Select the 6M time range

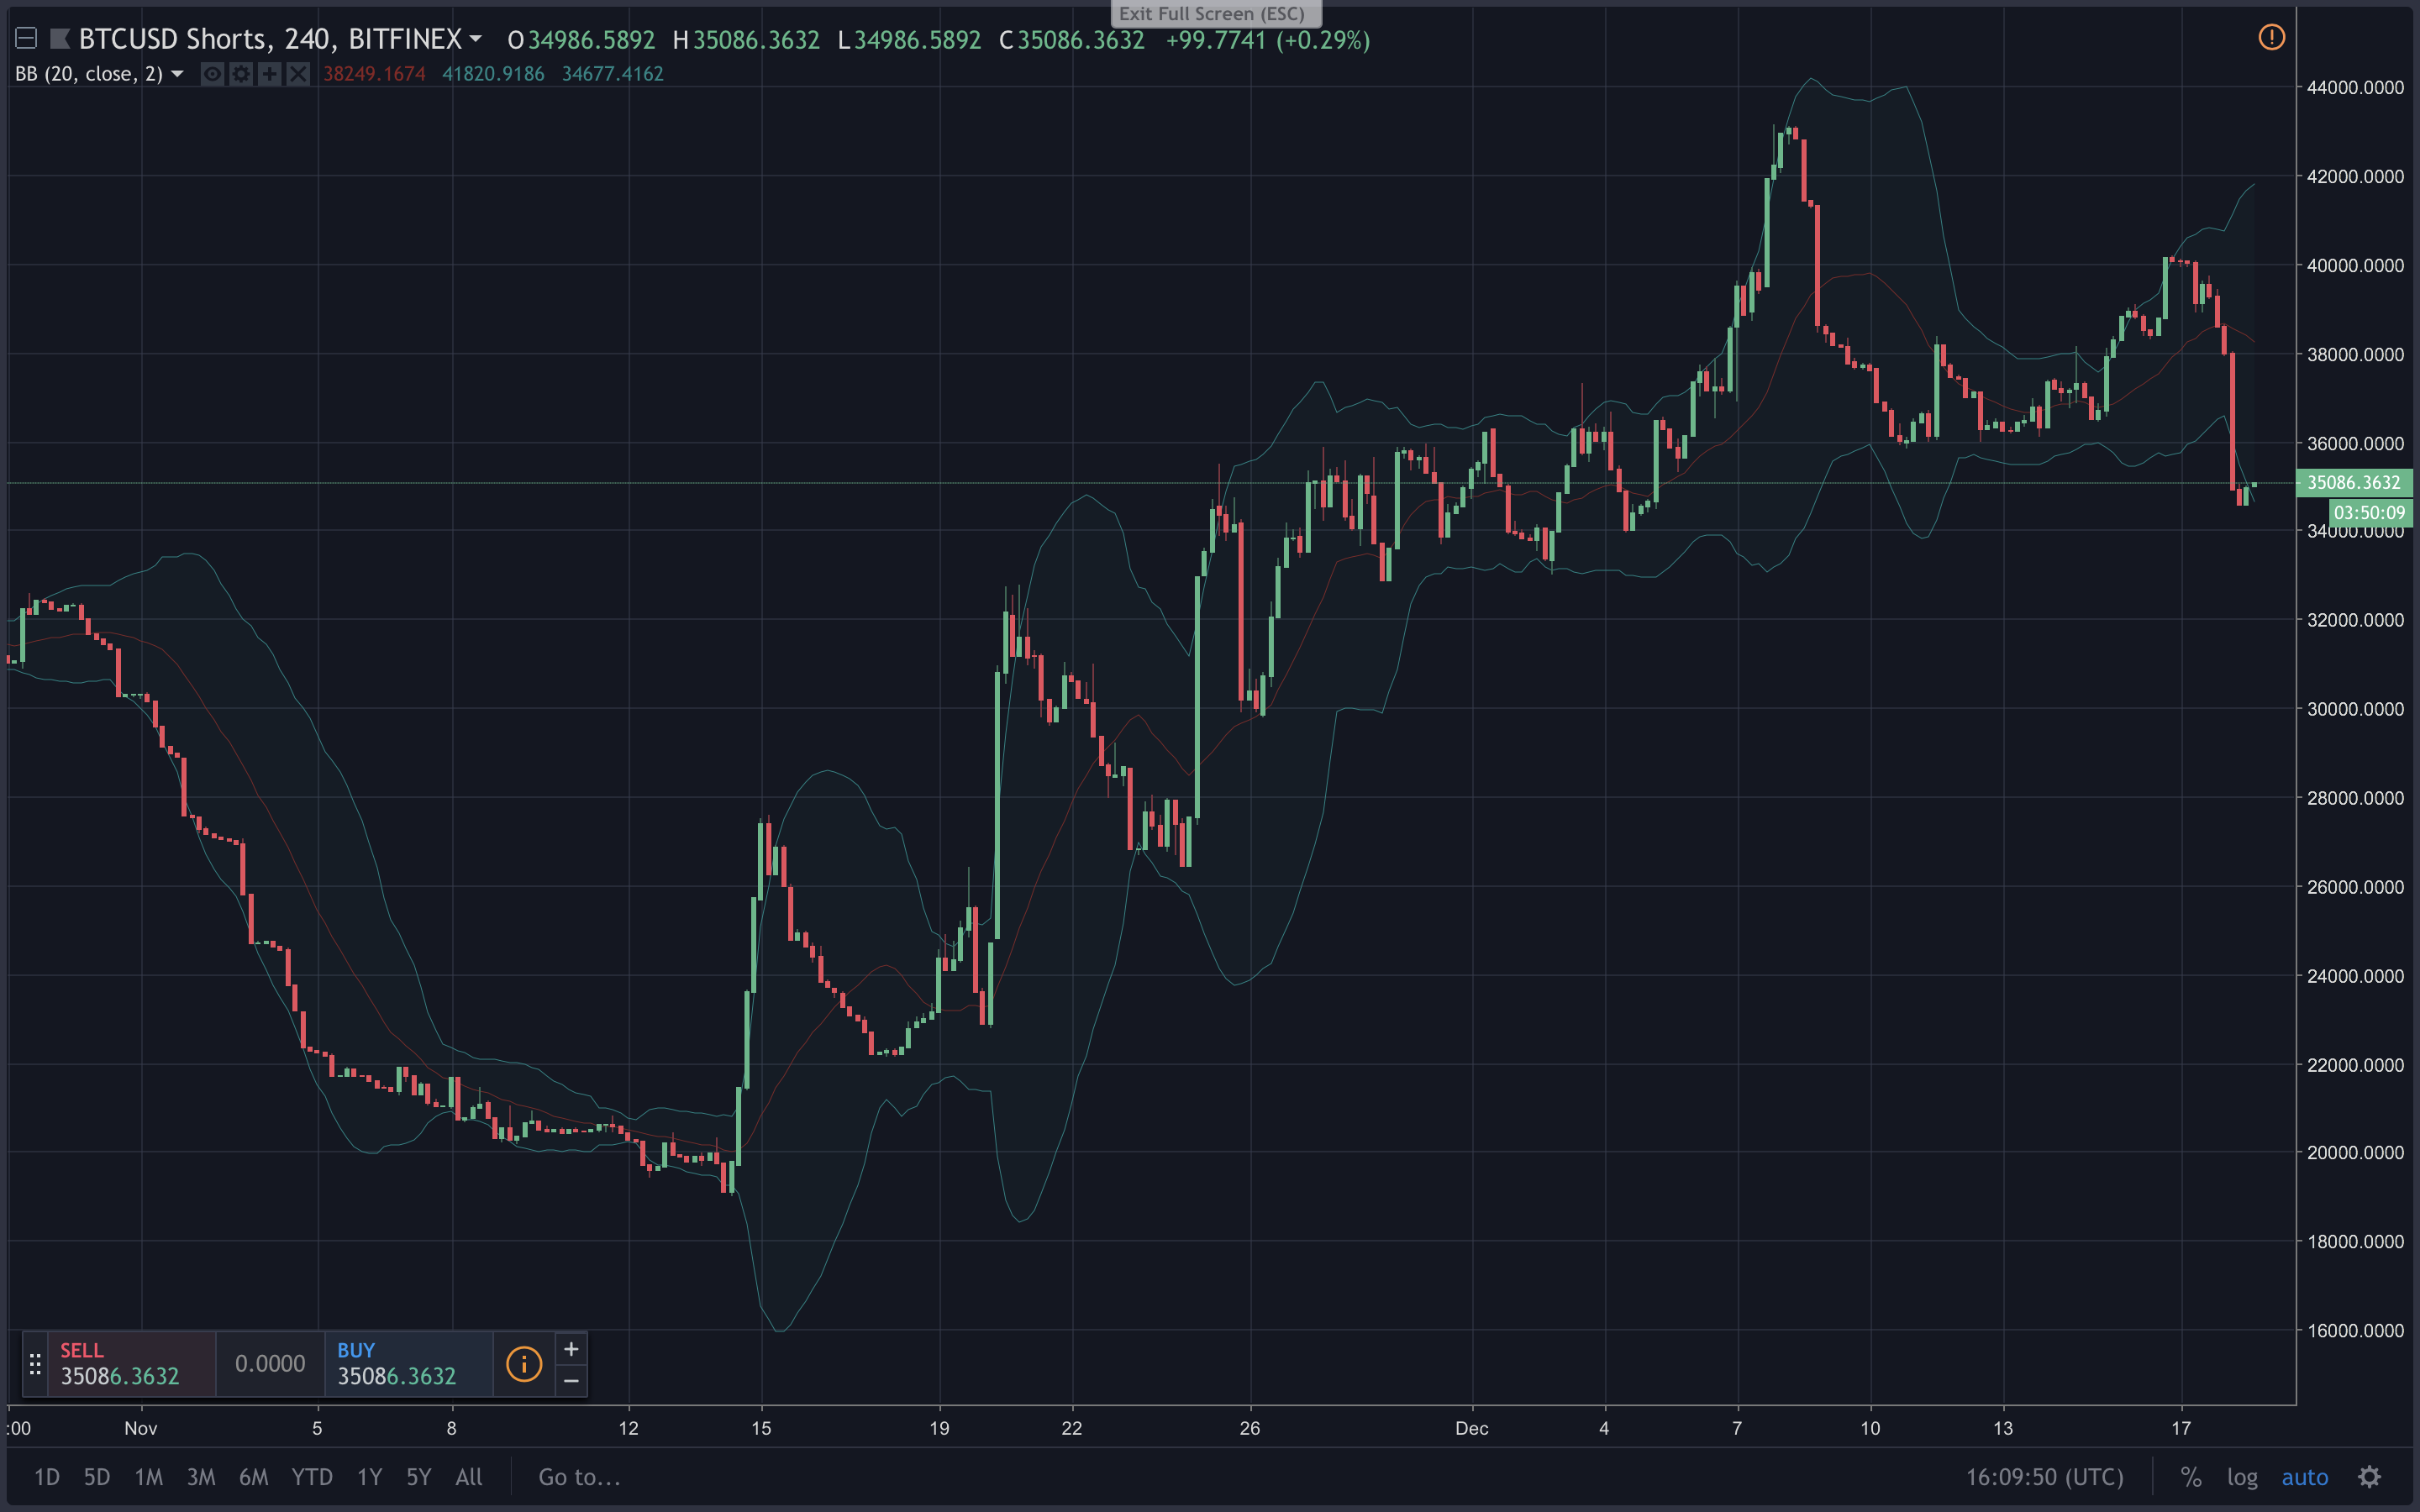254,1477
